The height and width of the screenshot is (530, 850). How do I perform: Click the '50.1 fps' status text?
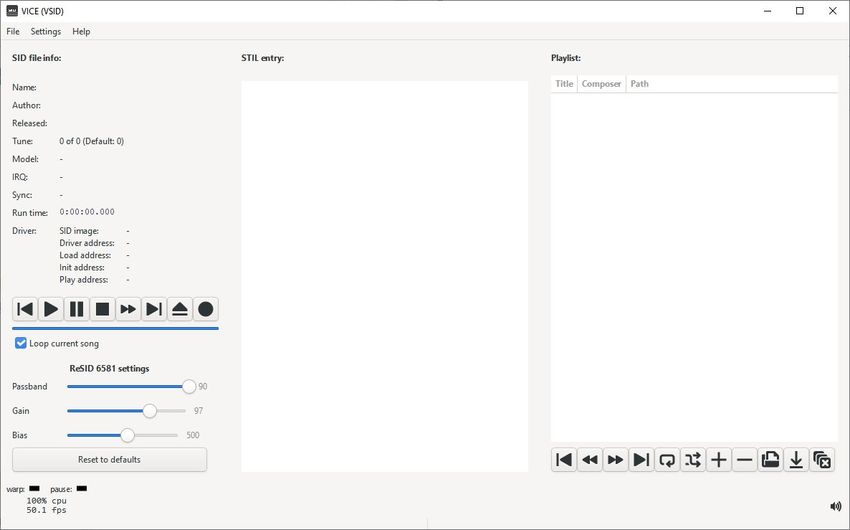[47, 510]
